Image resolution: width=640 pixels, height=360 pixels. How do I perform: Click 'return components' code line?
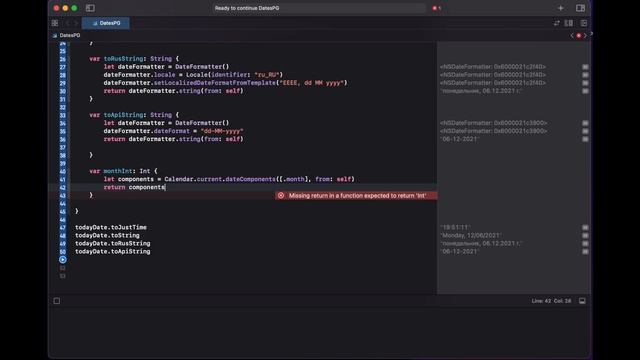pyautogui.click(x=134, y=187)
